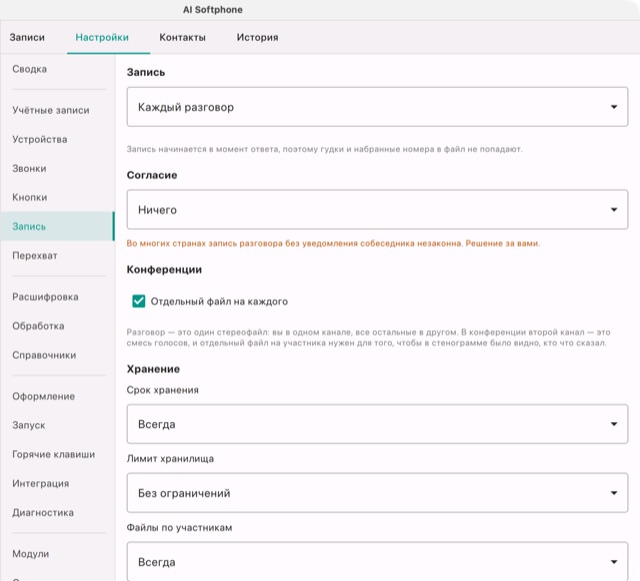Click the Согласие section heading

[x=152, y=175]
